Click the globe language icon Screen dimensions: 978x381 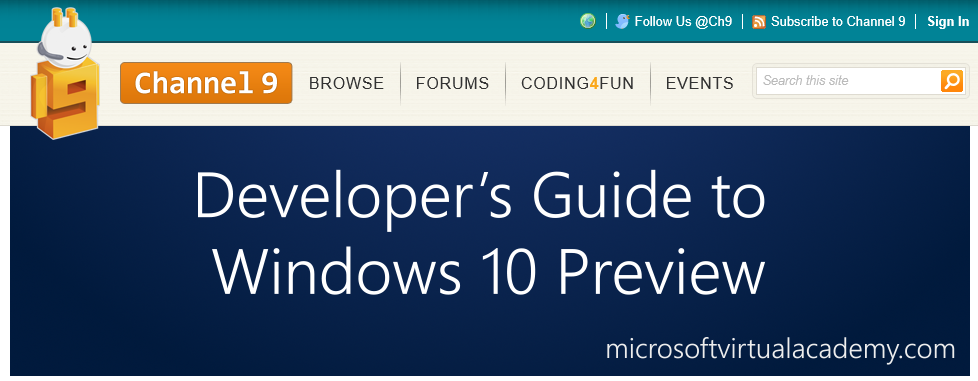tap(588, 21)
